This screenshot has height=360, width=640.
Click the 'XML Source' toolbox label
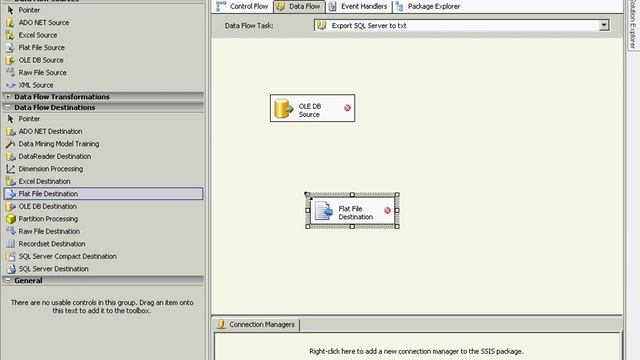tap(36, 85)
